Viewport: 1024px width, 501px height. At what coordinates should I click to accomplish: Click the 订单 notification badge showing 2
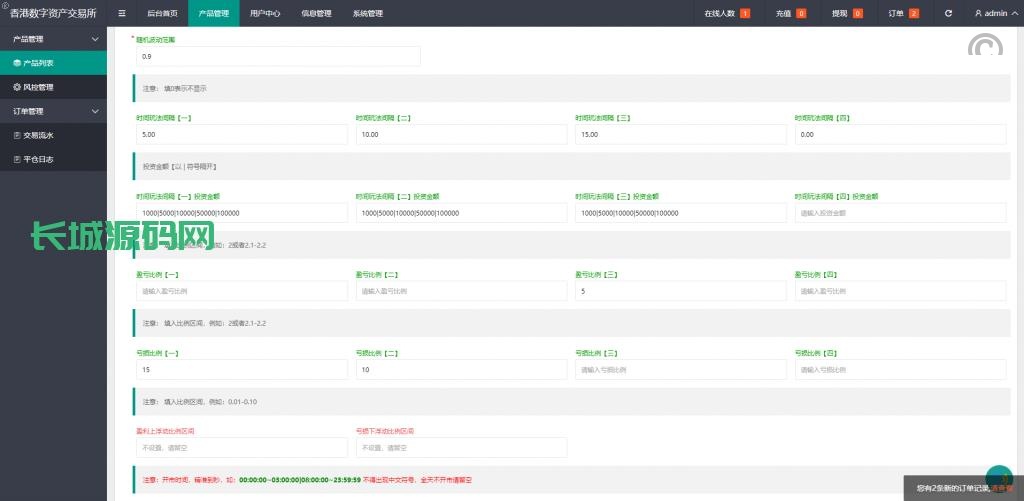pyautogui.click(x=914, y=13)
